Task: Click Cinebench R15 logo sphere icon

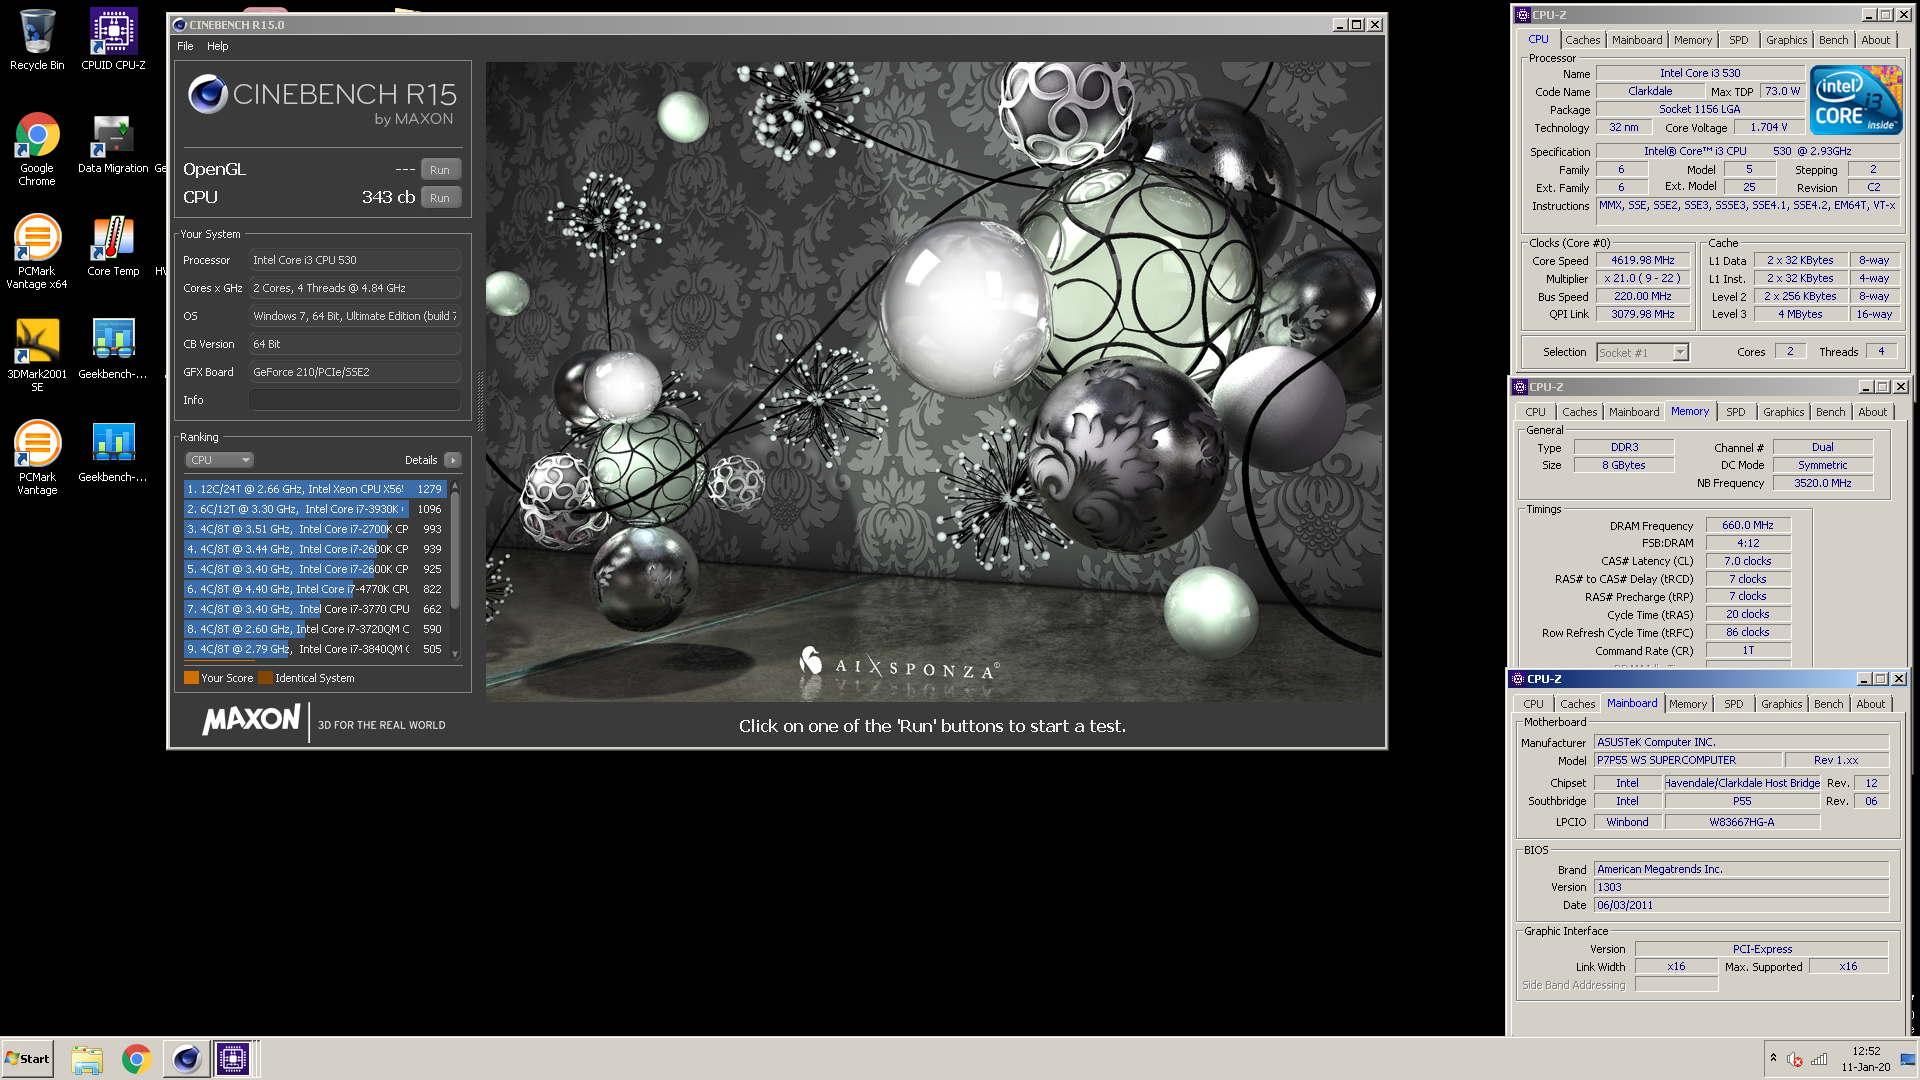Action: [207, 94]
